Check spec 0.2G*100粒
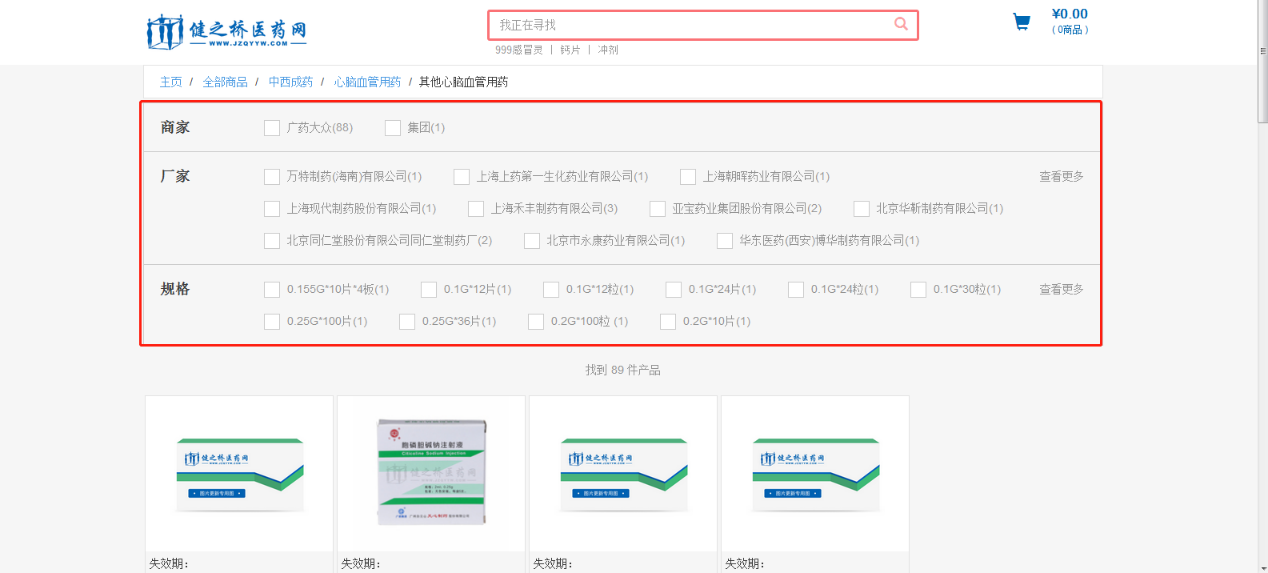The width and height of the screenshot is (1268, 573). pos(536,322)
